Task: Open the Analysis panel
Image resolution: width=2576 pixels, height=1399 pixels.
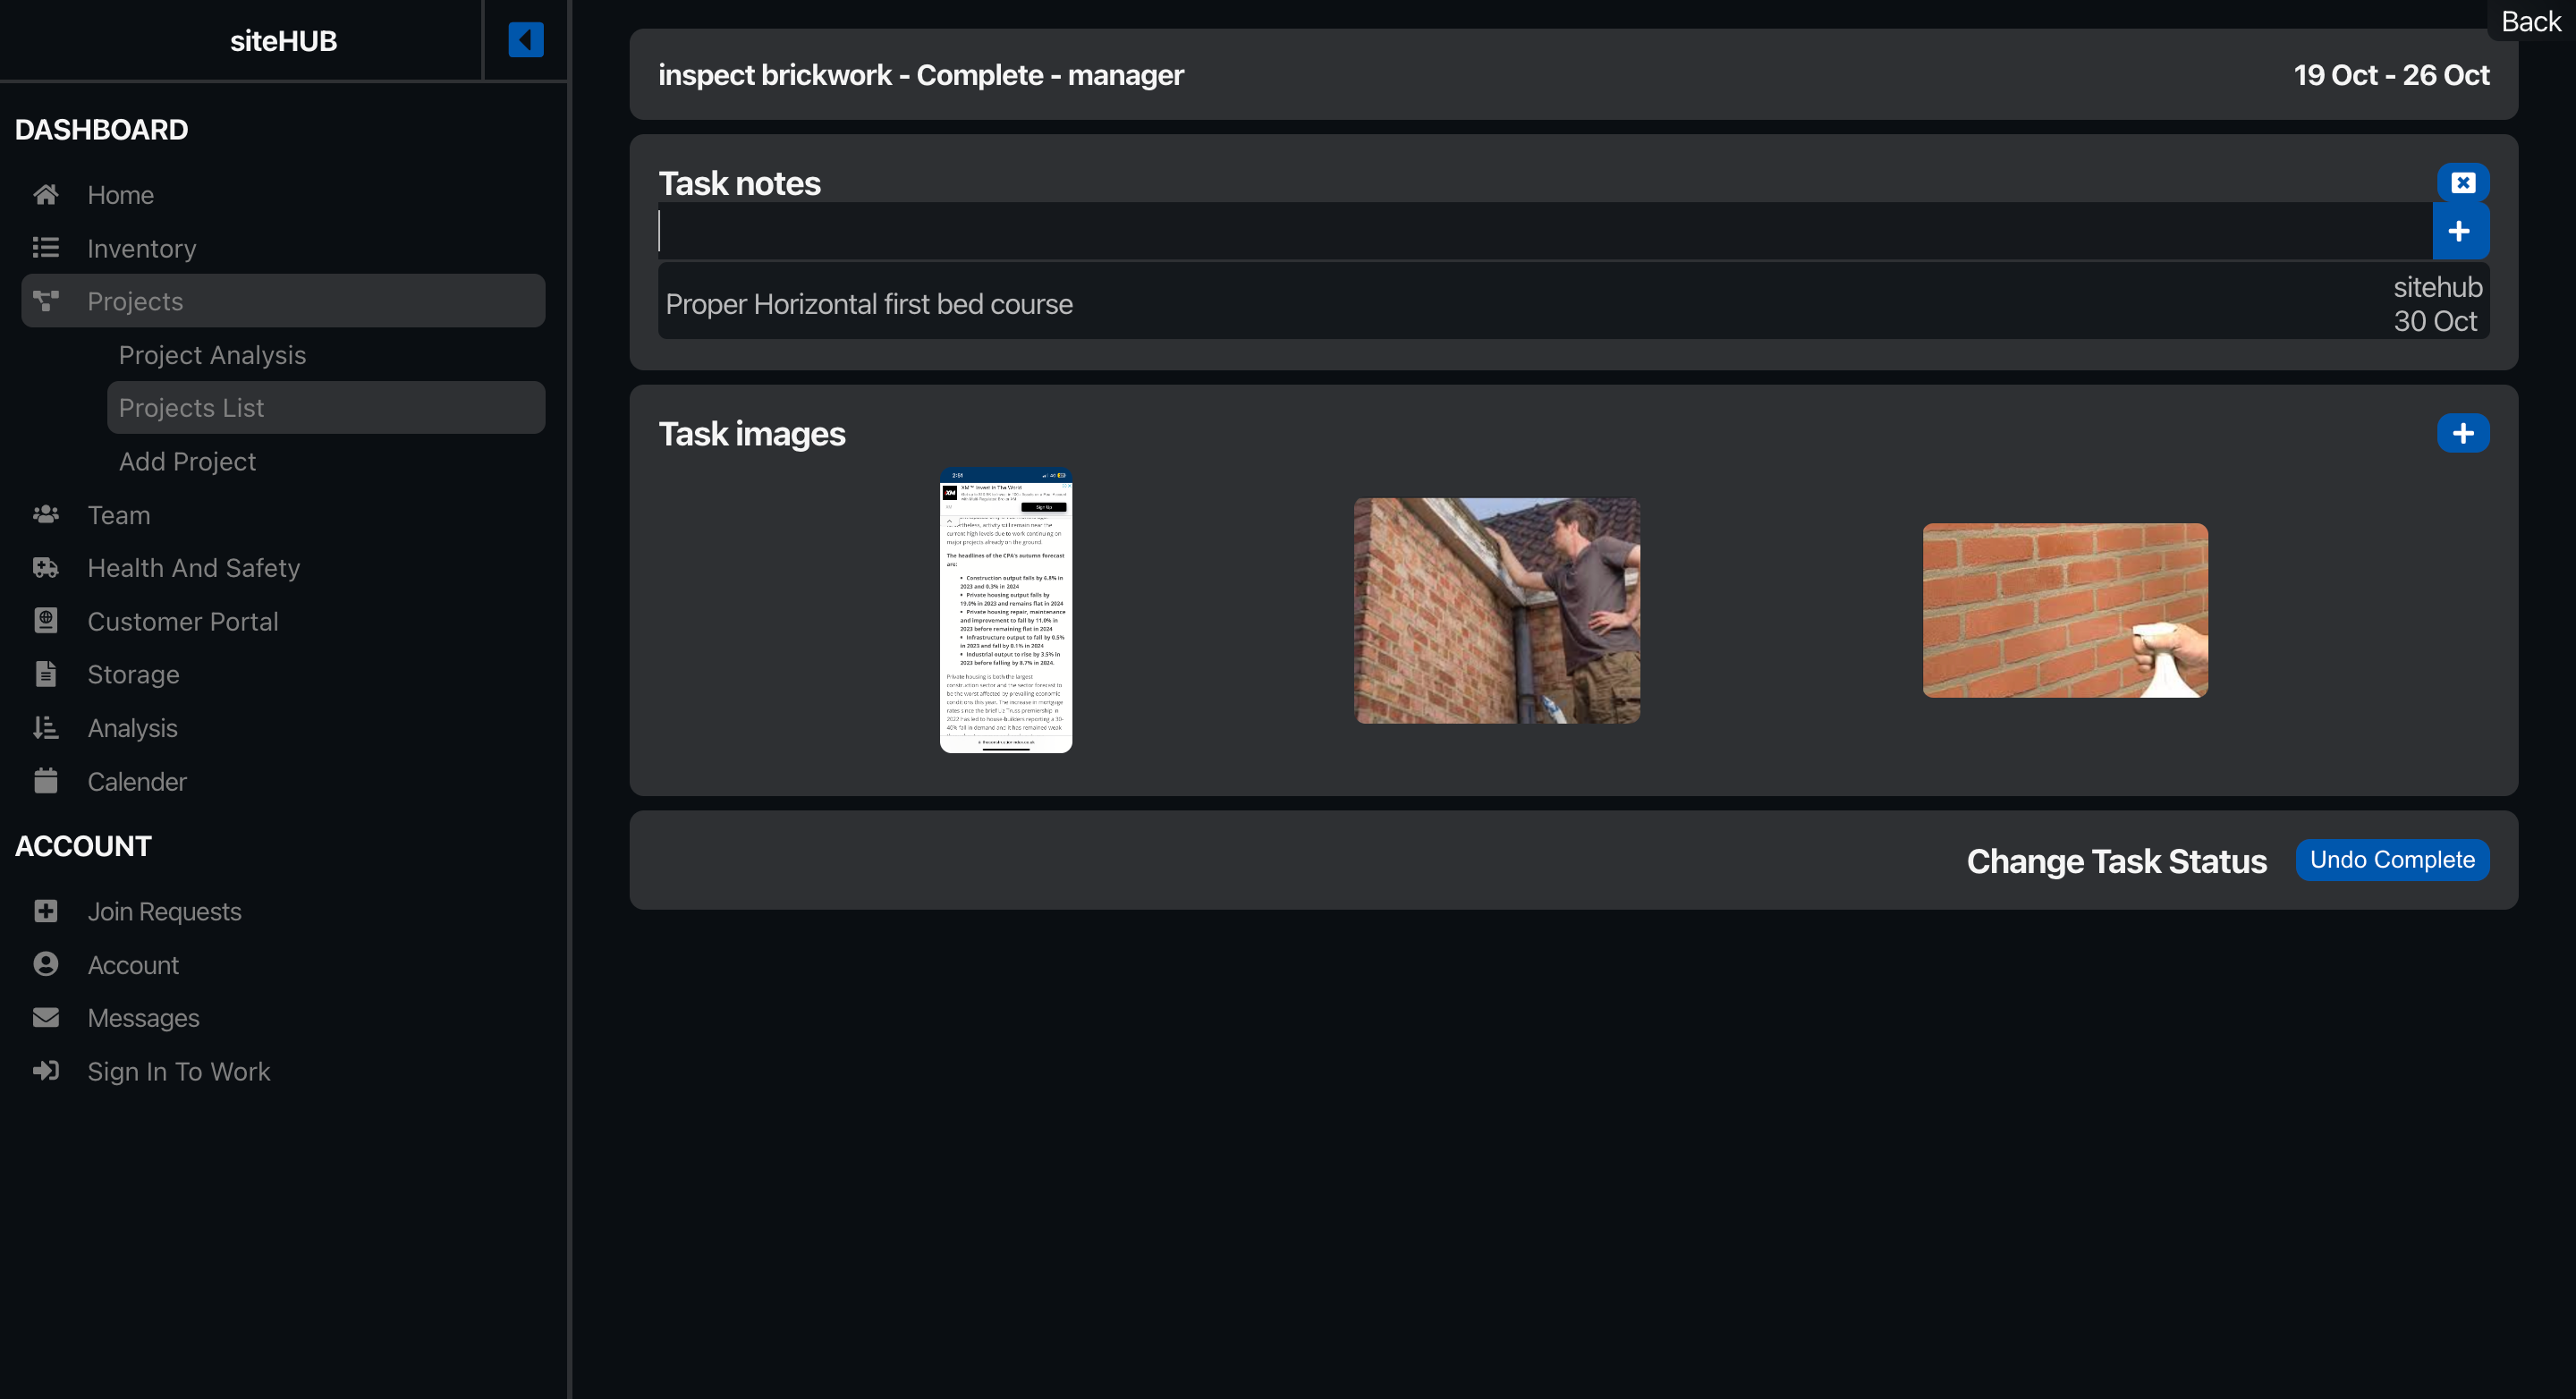Action: (131, 727)
